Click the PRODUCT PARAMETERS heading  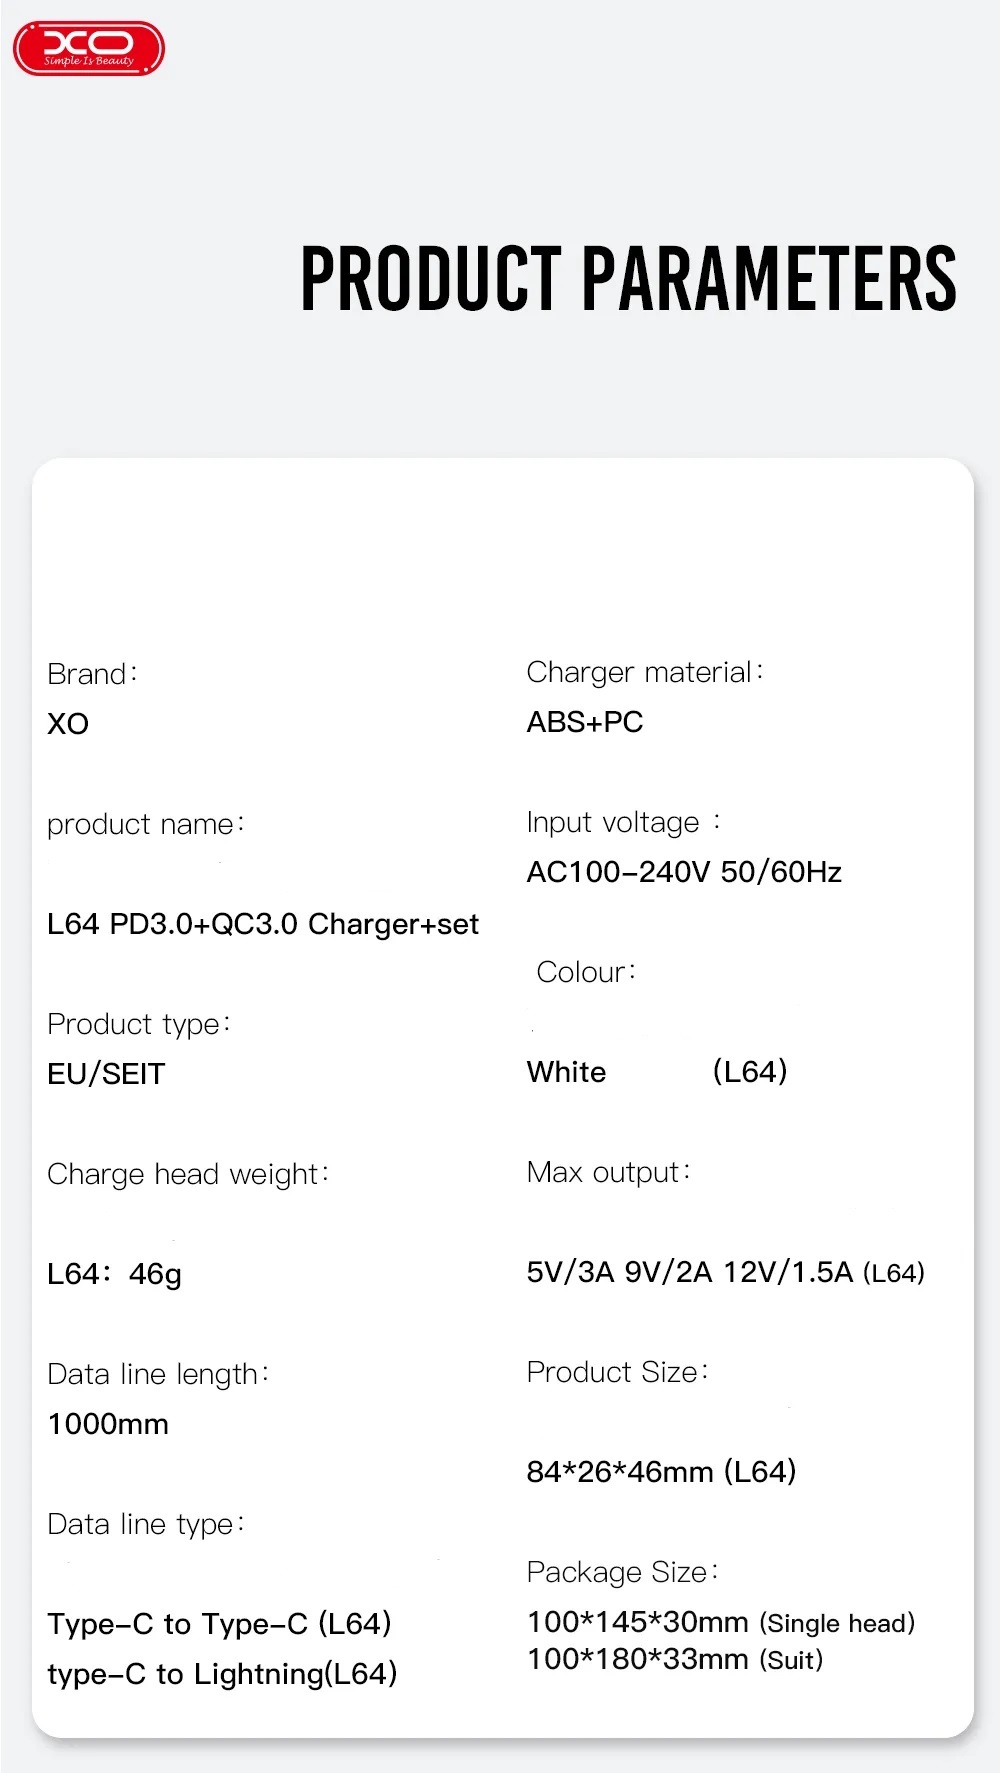pyautogui.click(x=629, y=278)
